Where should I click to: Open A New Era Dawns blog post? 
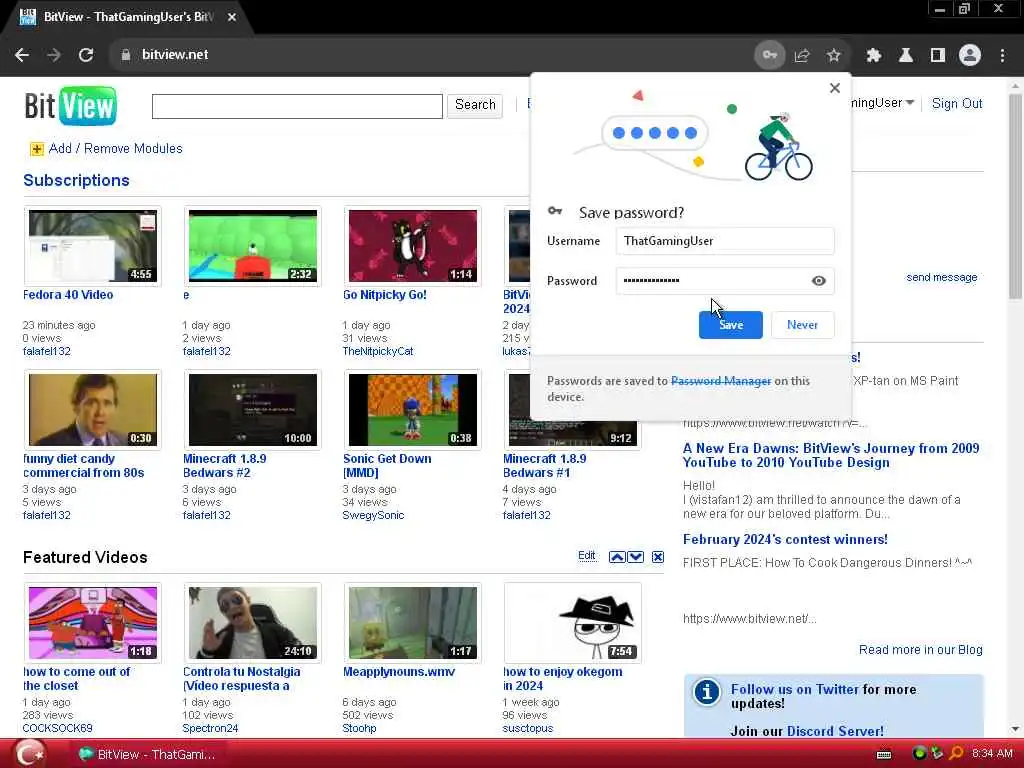click(x=831, y=455)
